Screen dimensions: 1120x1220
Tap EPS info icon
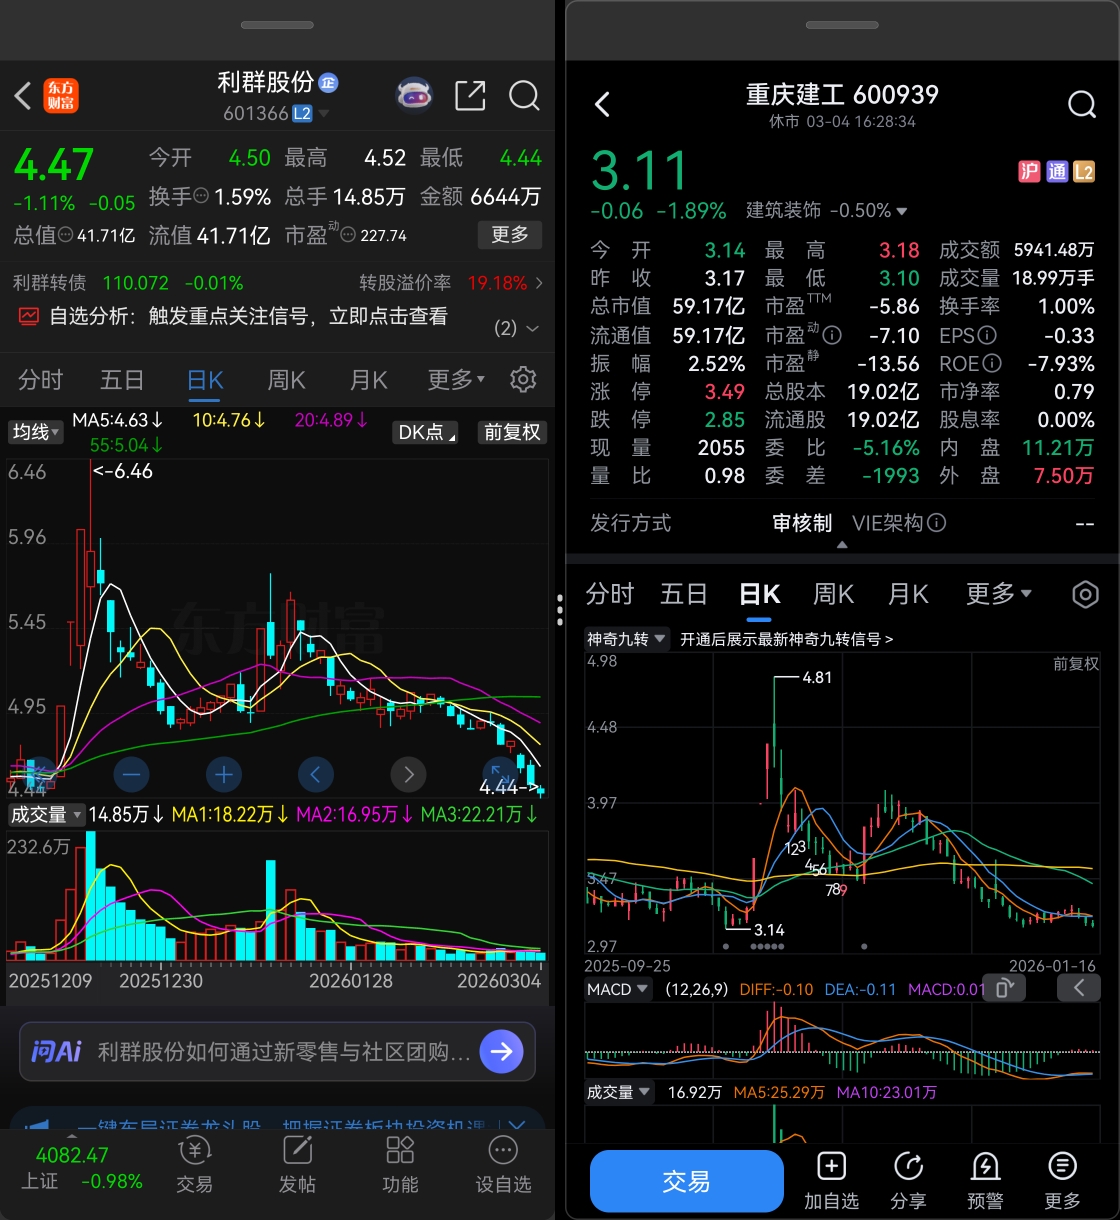click(988, 335)
